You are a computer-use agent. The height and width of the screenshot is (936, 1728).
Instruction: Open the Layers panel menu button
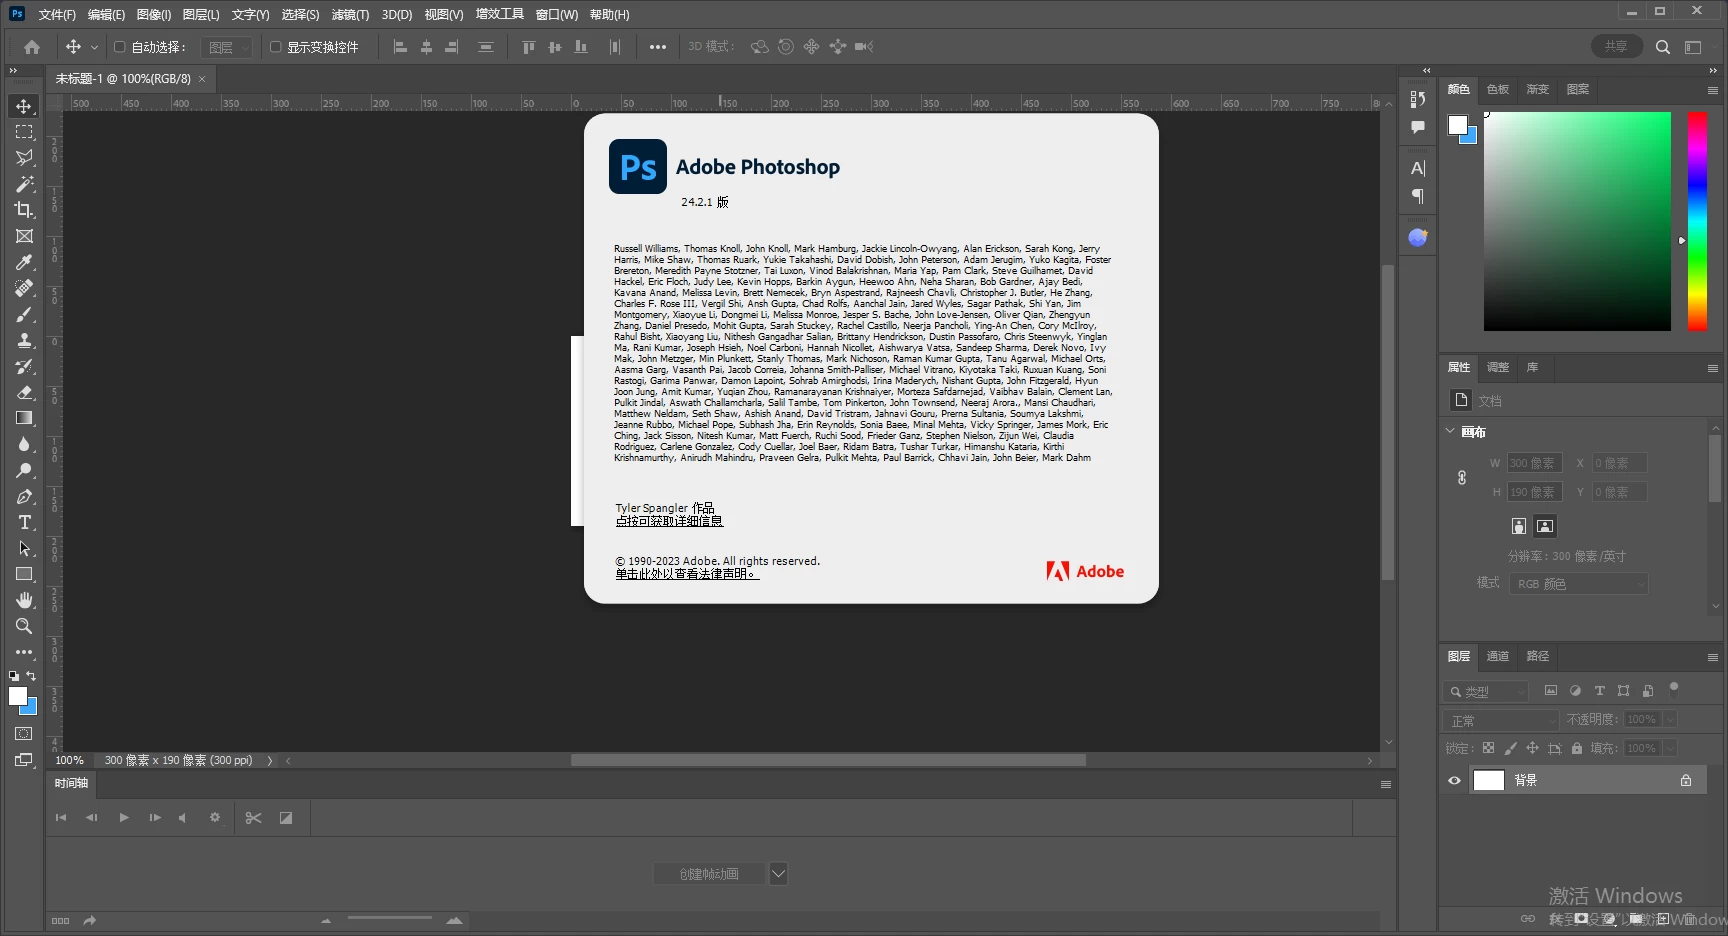[1712, 657]
